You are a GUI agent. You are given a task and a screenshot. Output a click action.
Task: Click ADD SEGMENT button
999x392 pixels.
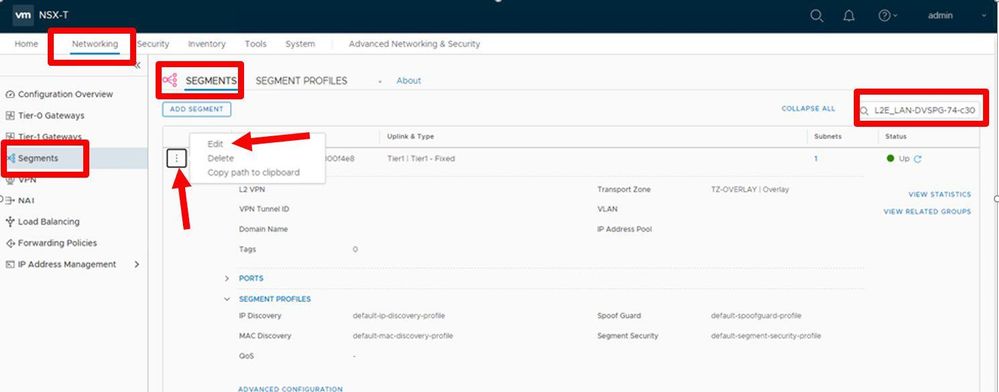coord(196,109)
